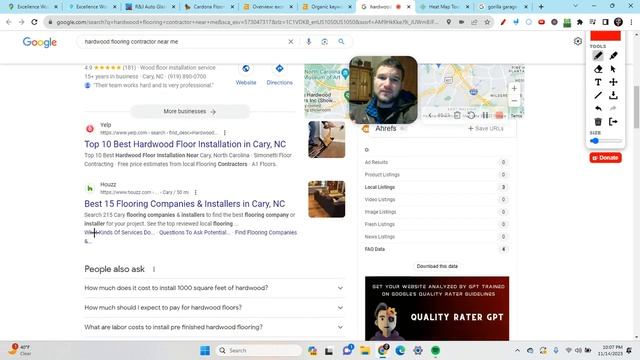This screenshot has width=640, height=360.
Task: Select the eraser tool
Action: (x=598, y=69)
